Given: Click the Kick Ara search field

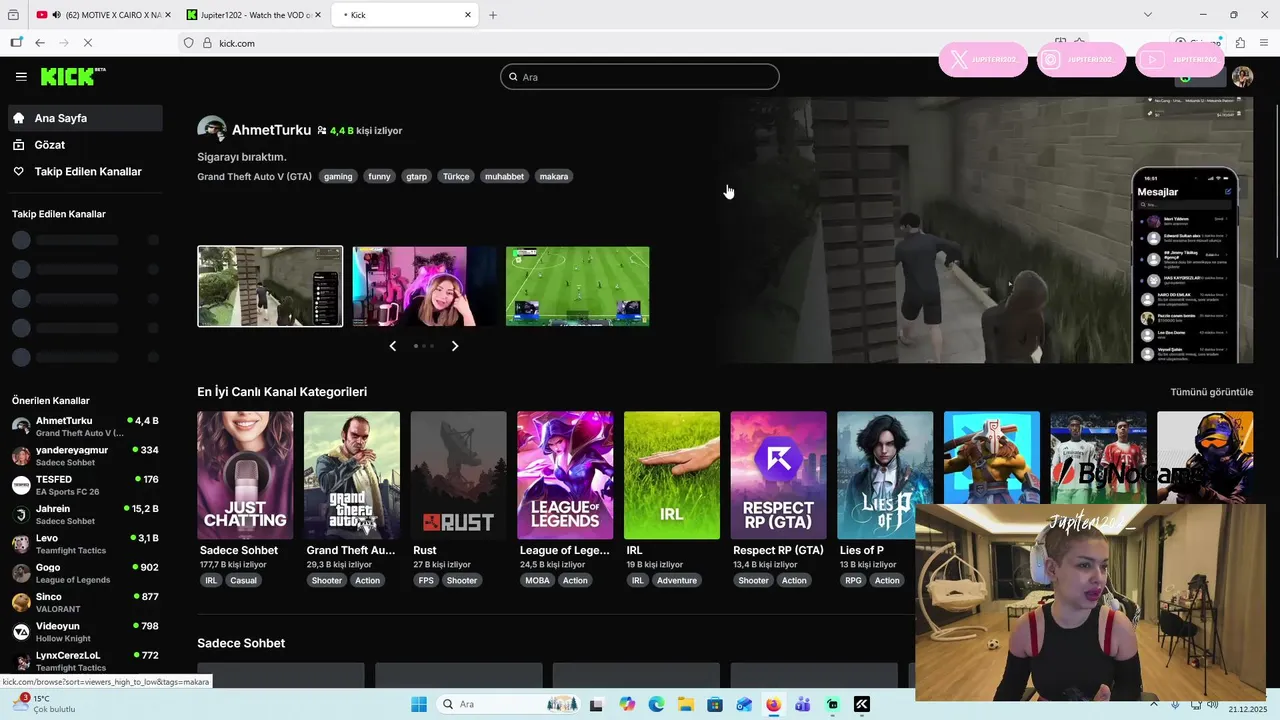Looking at the screenshot, I should [x=640, y=77].
